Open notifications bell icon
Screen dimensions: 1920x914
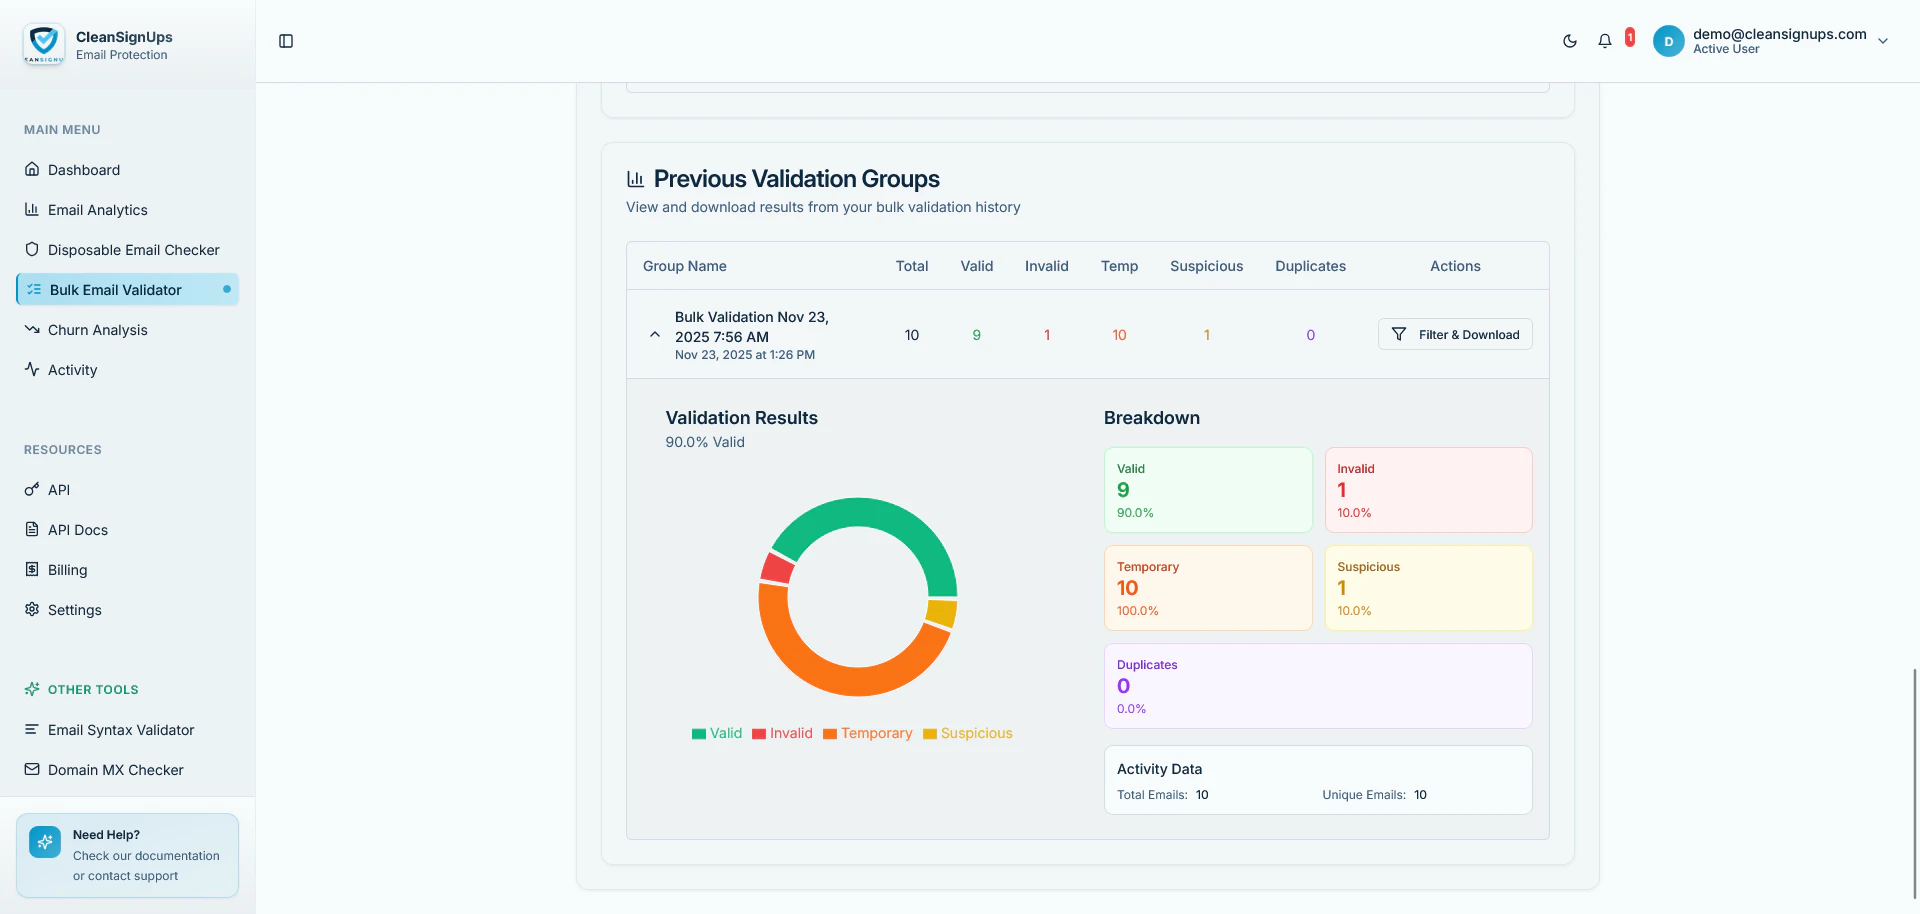[1605, 41]
